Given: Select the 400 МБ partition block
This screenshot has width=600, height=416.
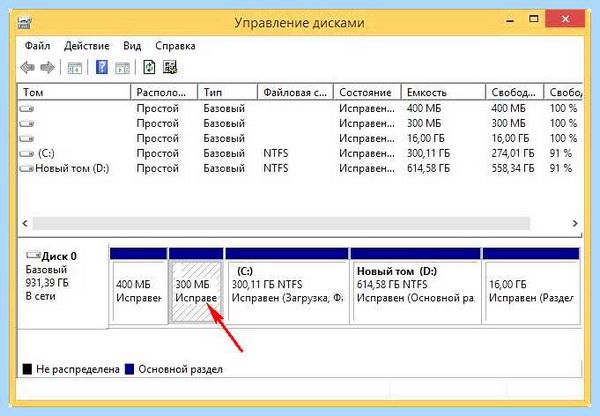Looking at the screenshot, I should tap(139, 286).
